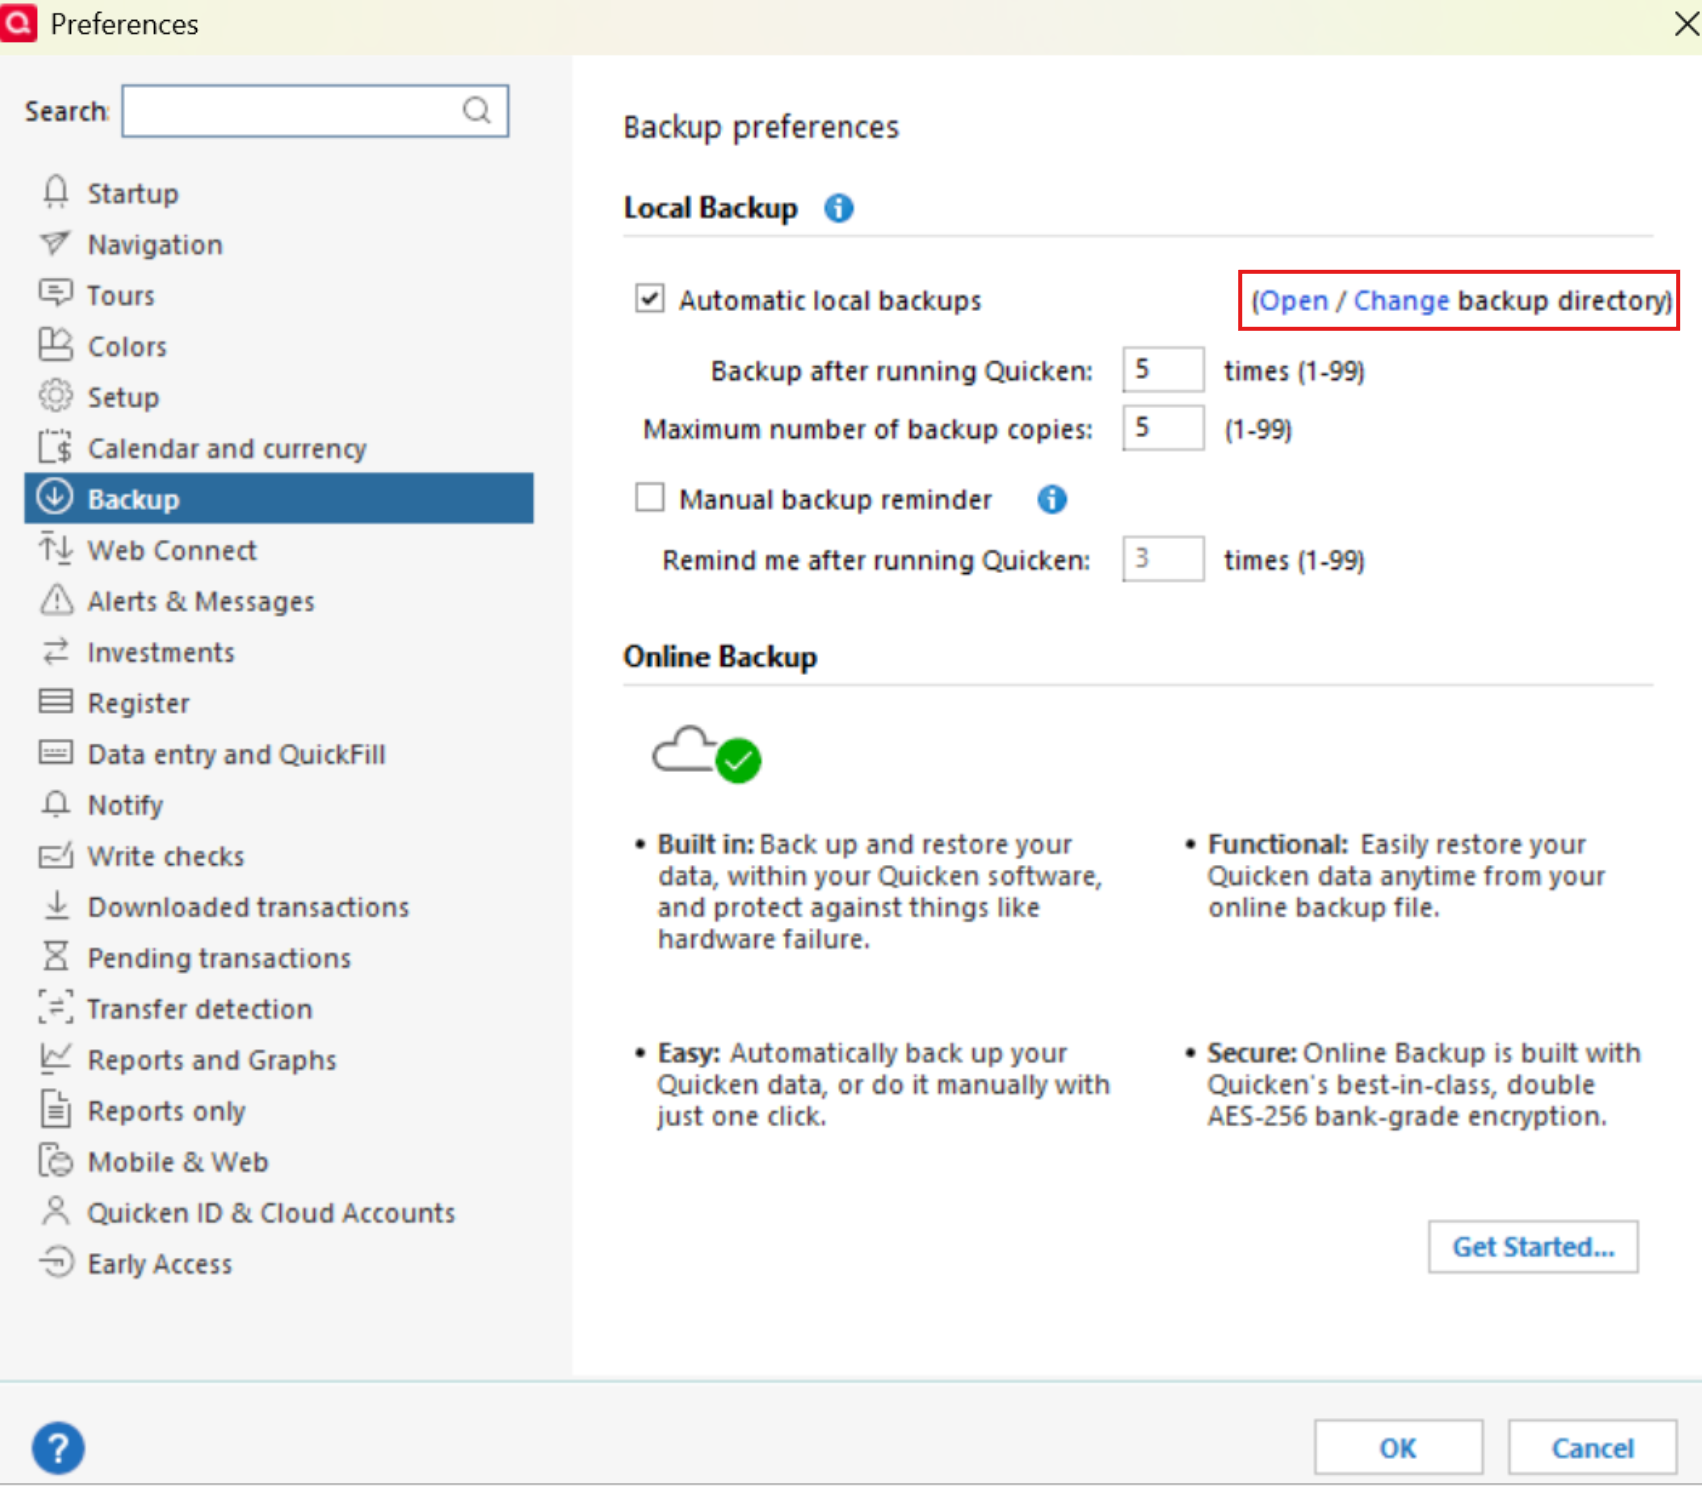Select Write checks category
The height and width of the screenshot is (1486, 1702).
[x=166, y=856]
